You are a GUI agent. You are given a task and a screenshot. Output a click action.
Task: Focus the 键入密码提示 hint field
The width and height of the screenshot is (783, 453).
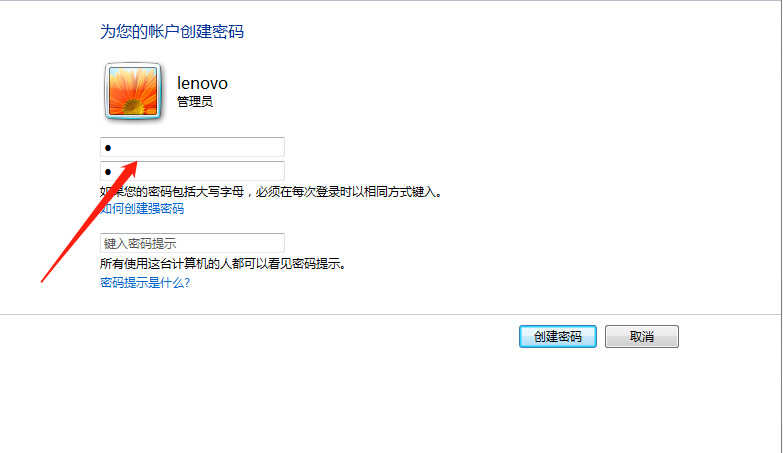(x=192, y=243)
